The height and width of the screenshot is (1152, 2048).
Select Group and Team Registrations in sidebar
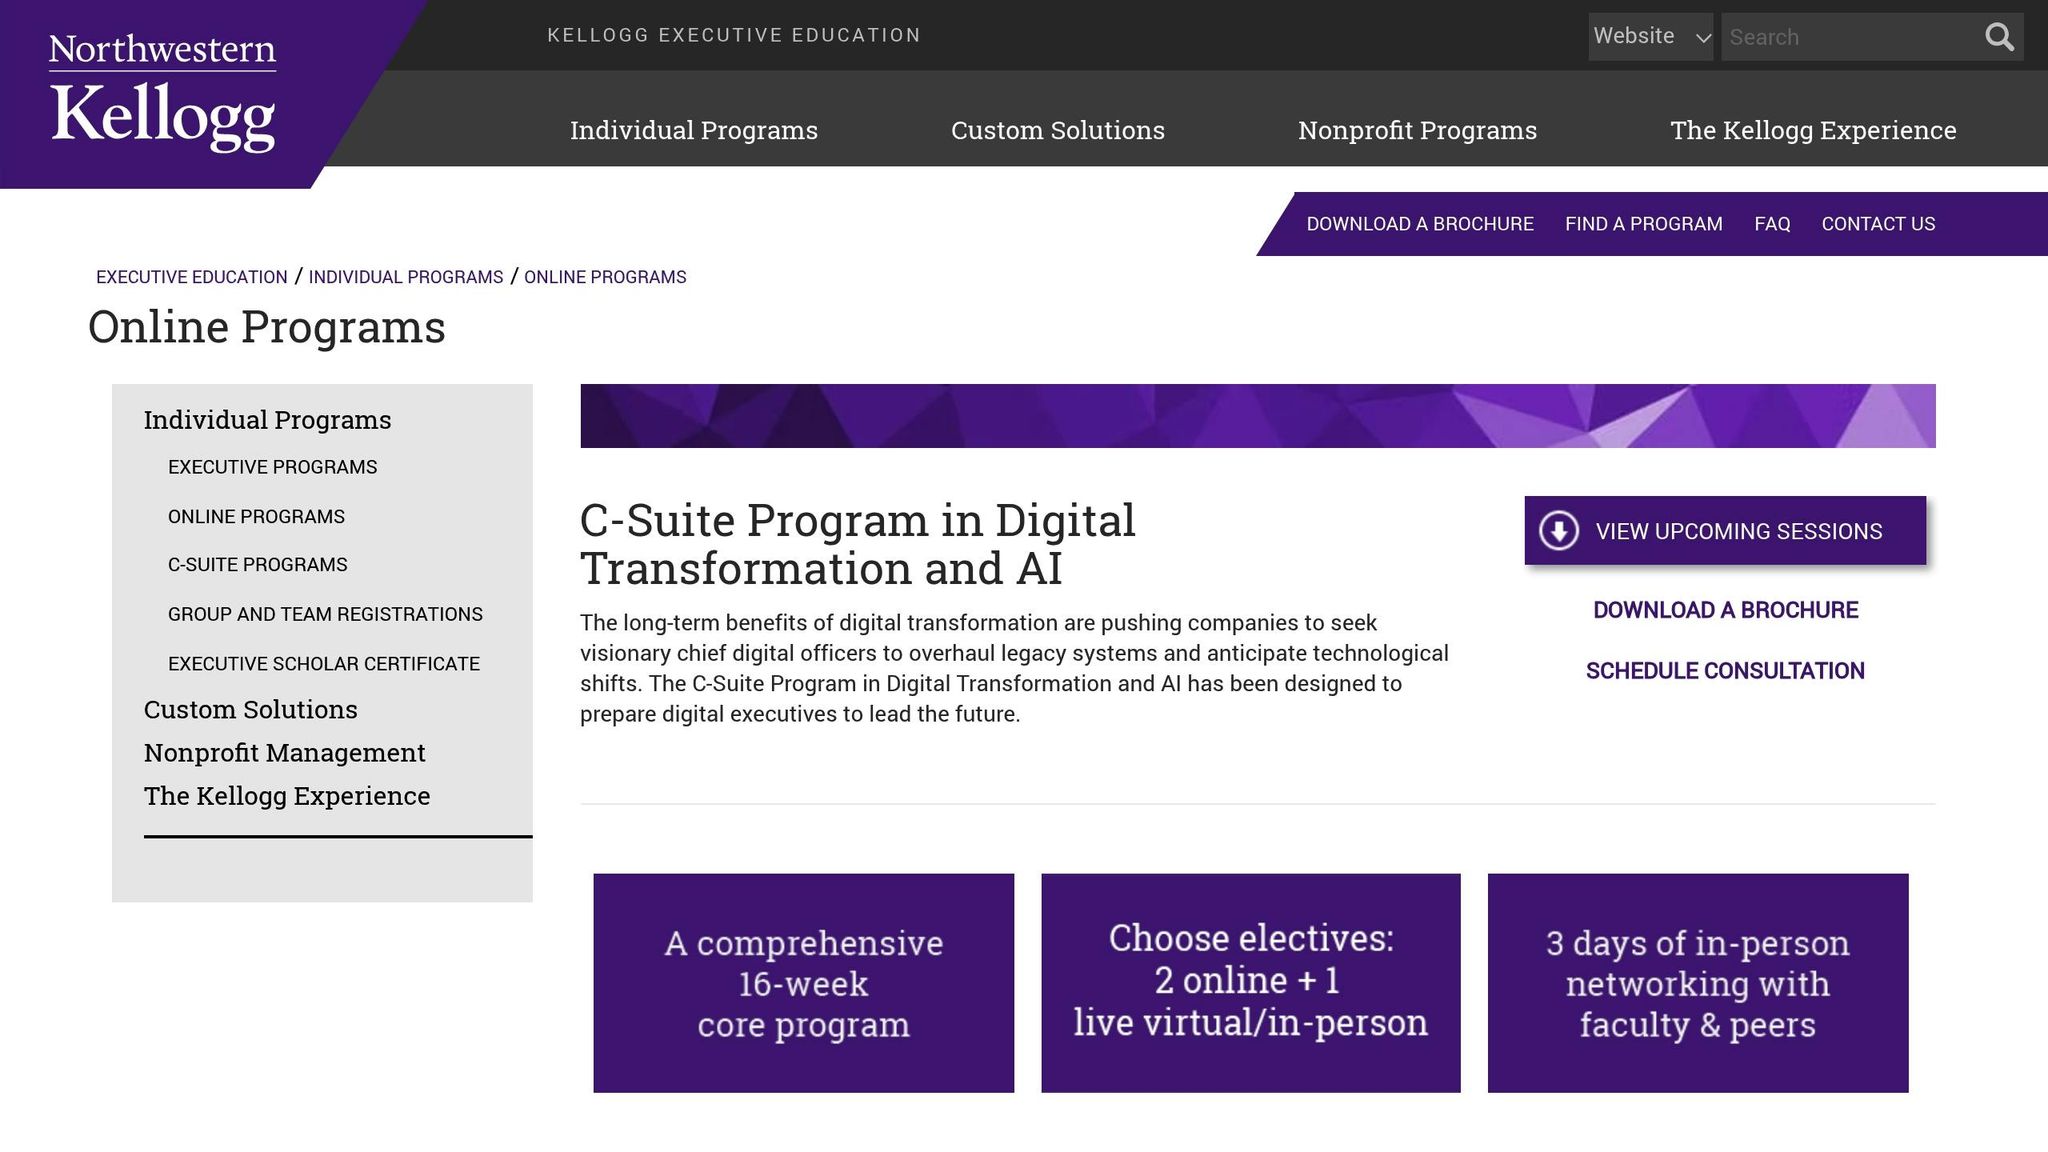click(325, 614)
